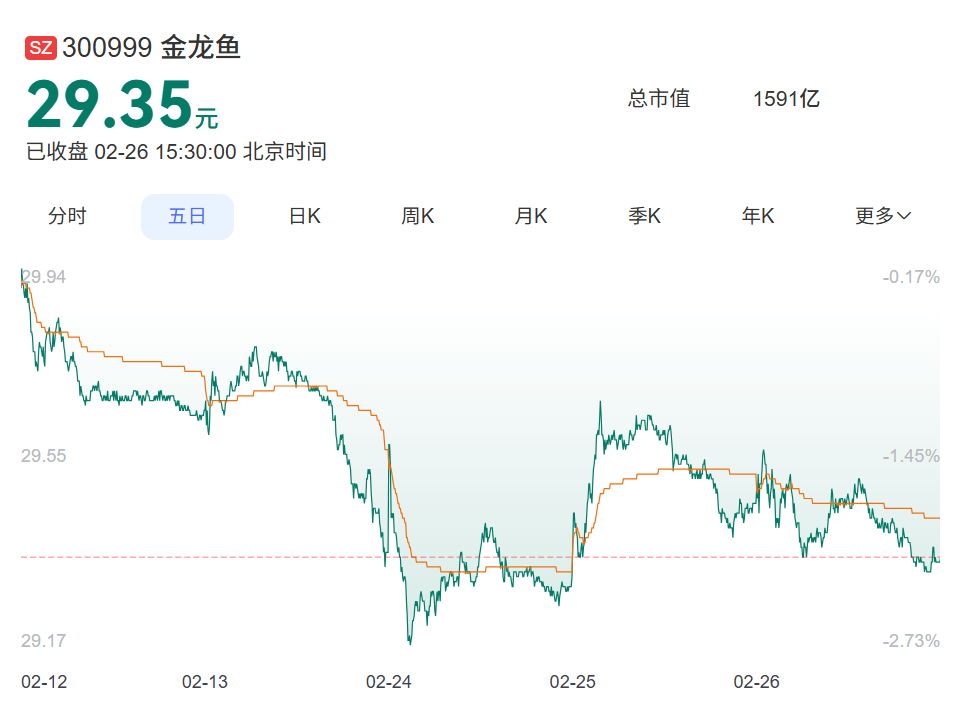Click the 02-26 date label
The height and width of the screenshot is (720, 960).
[x=756, y=682]
